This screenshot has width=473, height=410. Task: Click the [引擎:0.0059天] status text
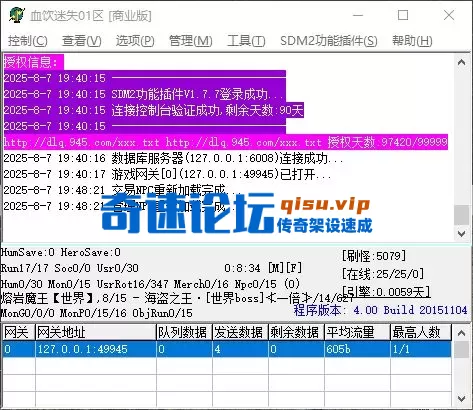tap(387, 292)
